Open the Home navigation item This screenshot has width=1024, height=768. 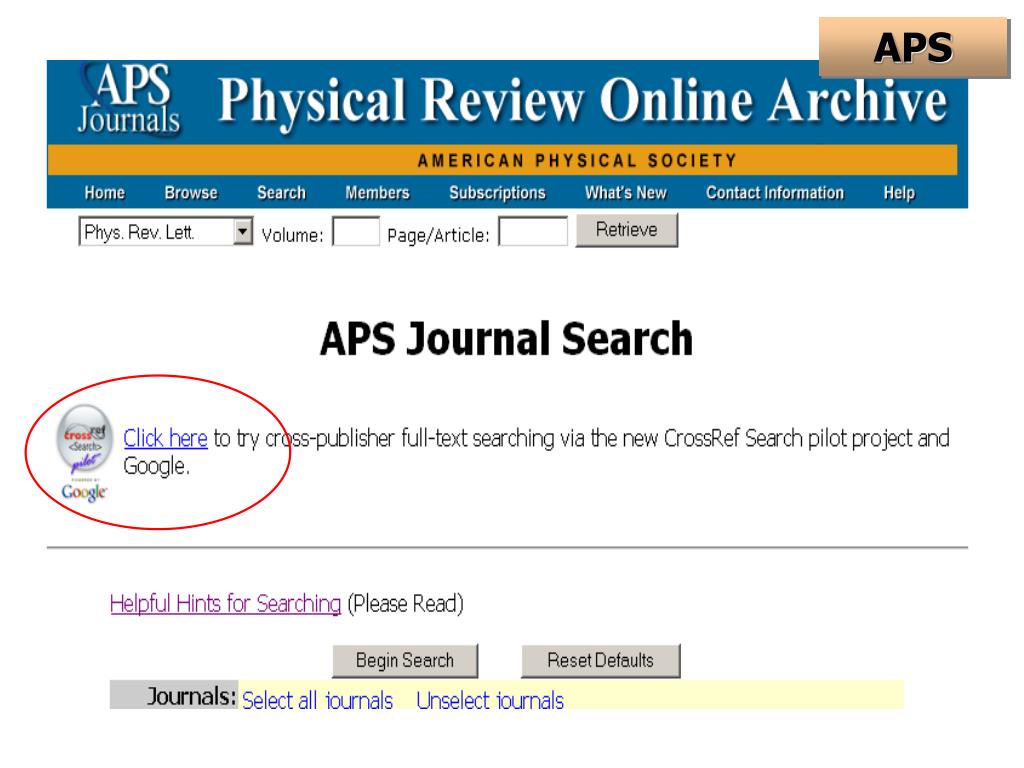click(x=104, y=193)
